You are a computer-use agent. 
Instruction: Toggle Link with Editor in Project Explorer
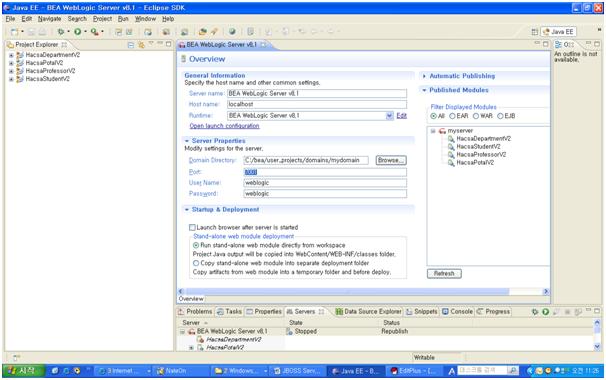pyautogui.click(x=141, y=45)
